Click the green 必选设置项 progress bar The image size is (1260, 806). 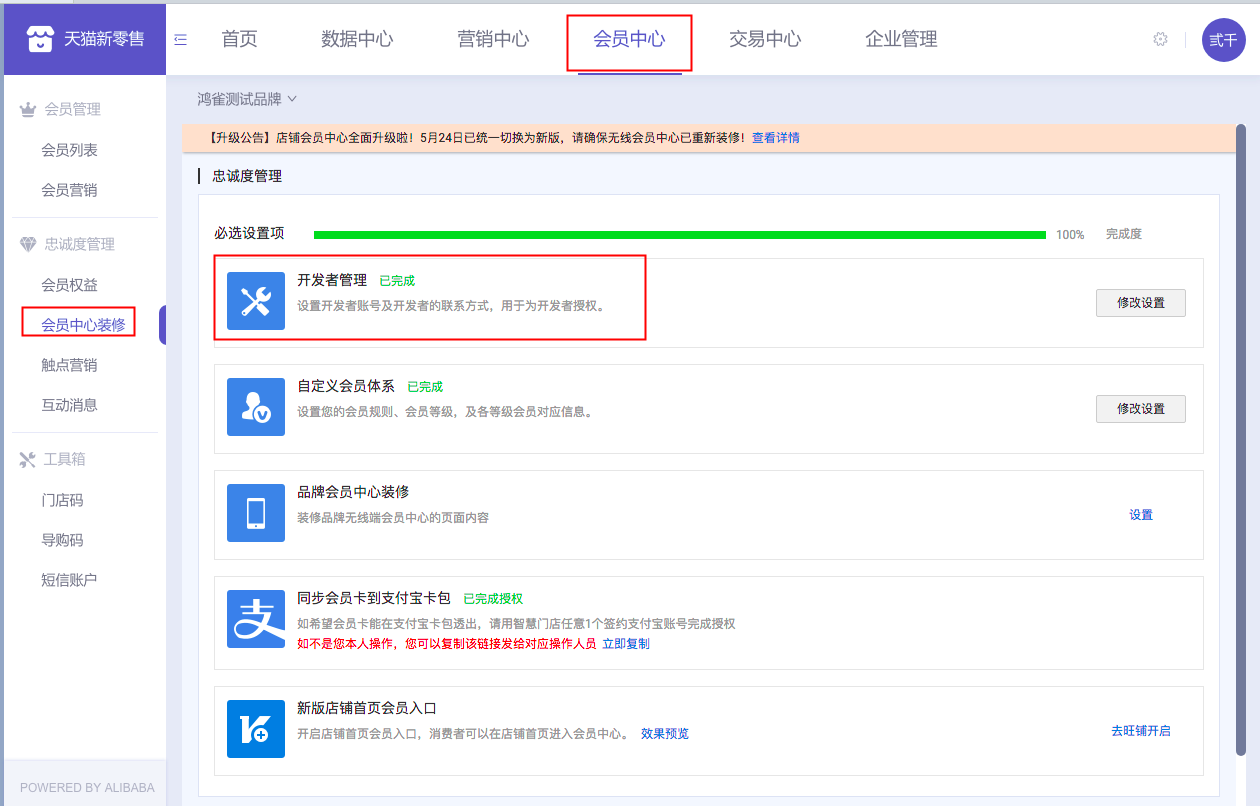(680, 234)
